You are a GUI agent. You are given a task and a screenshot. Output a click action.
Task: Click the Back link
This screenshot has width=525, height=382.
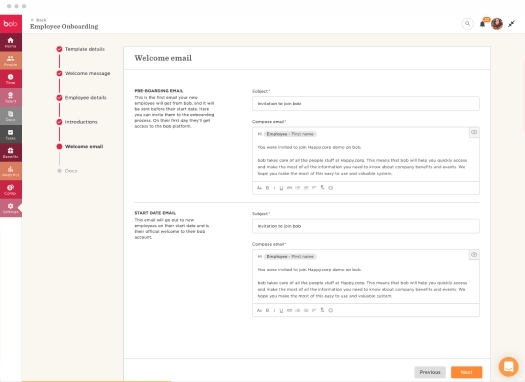[x=39, y=20]
